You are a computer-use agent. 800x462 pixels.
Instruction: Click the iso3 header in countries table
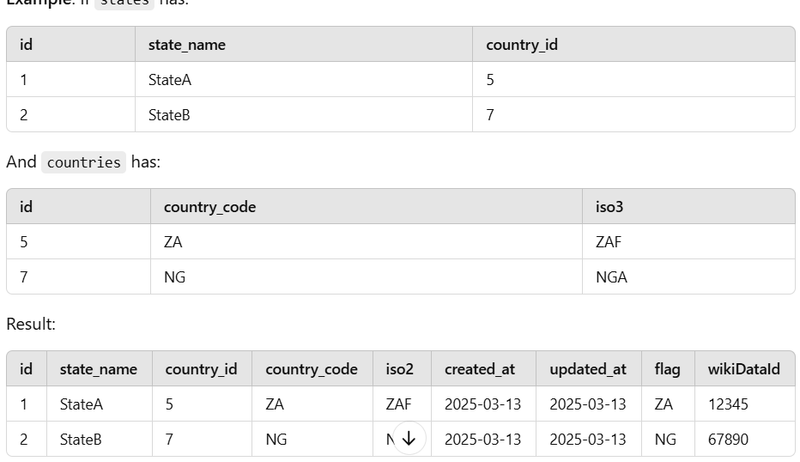[x=609, y=207]
